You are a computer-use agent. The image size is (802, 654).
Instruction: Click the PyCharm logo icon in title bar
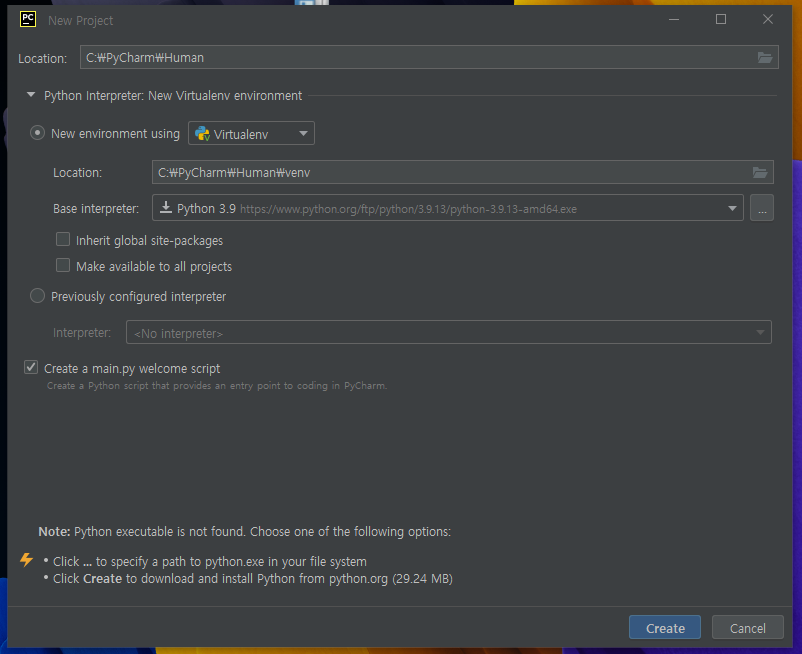pos(28,19)
